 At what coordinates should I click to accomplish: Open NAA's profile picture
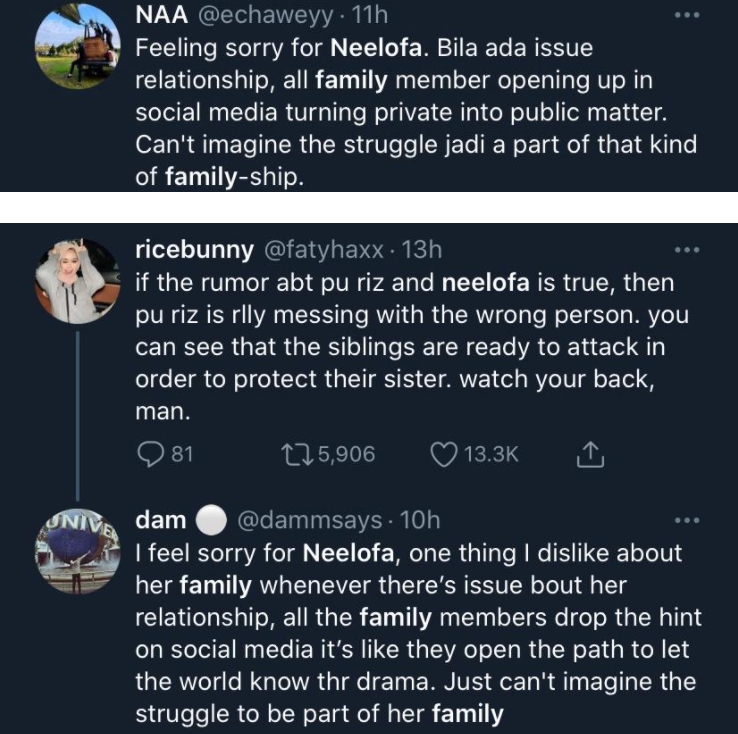pos(77,46)
